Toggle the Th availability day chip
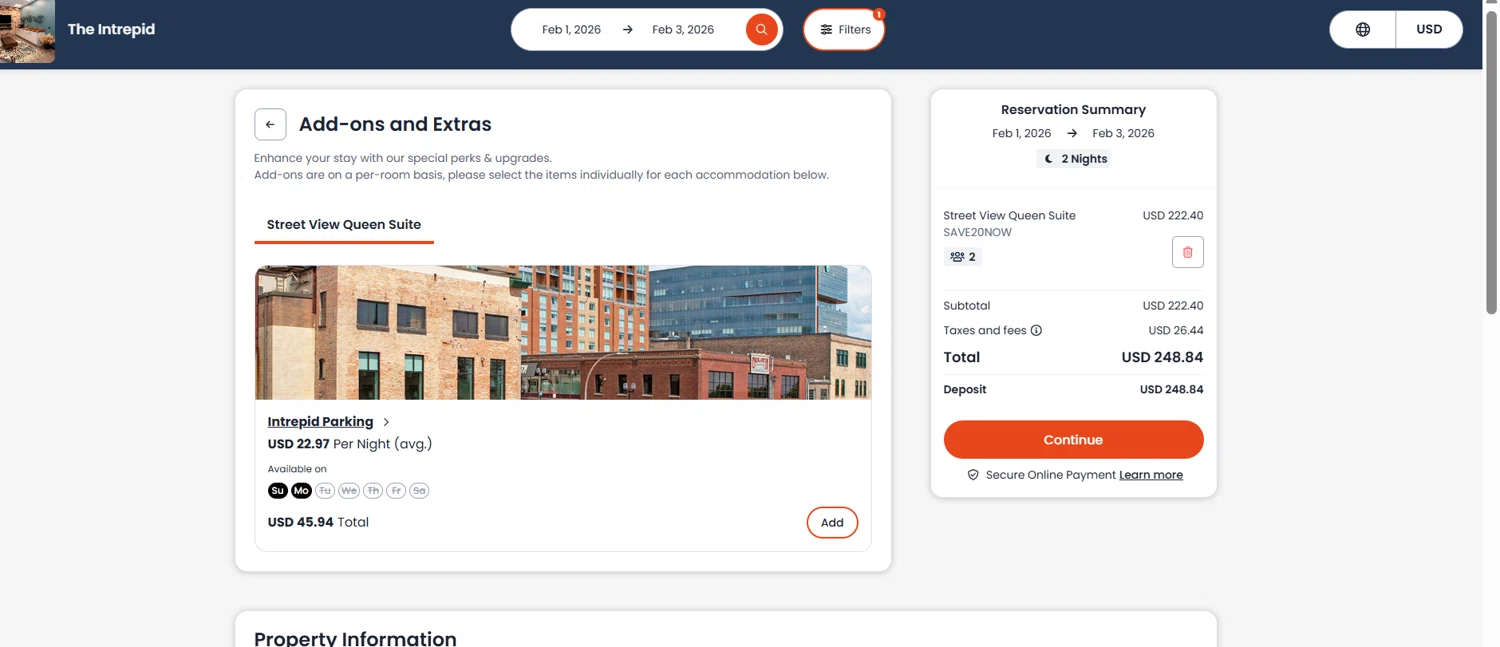The image size is (1500, 647). click(373, 491)
